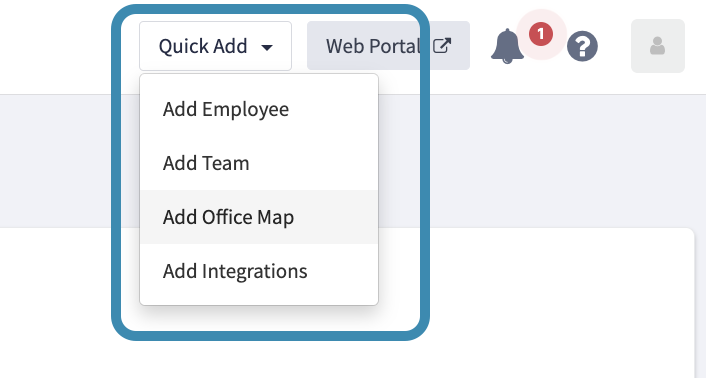Screen dimensions: 706x378
Task: View the single unread notification alert
Action: click(541, 34)
